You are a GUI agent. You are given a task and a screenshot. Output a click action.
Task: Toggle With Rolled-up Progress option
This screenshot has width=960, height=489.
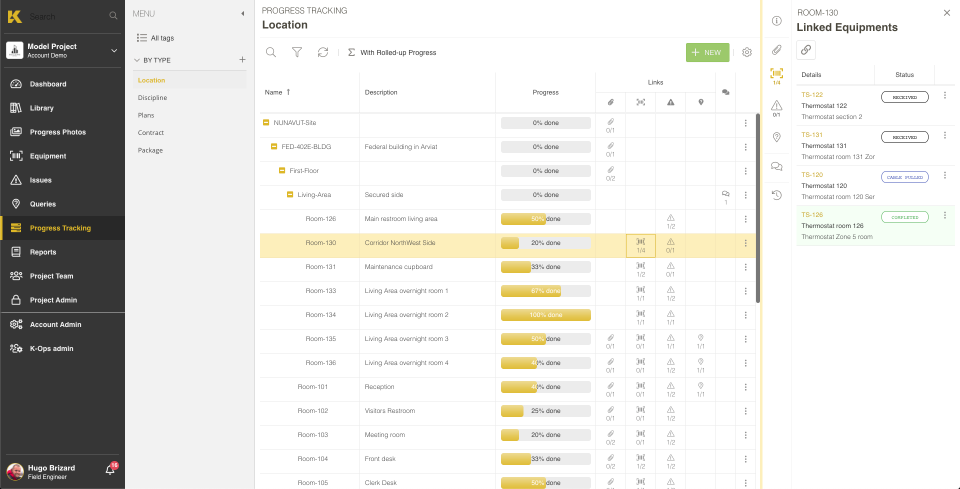[x=391, y=52]
